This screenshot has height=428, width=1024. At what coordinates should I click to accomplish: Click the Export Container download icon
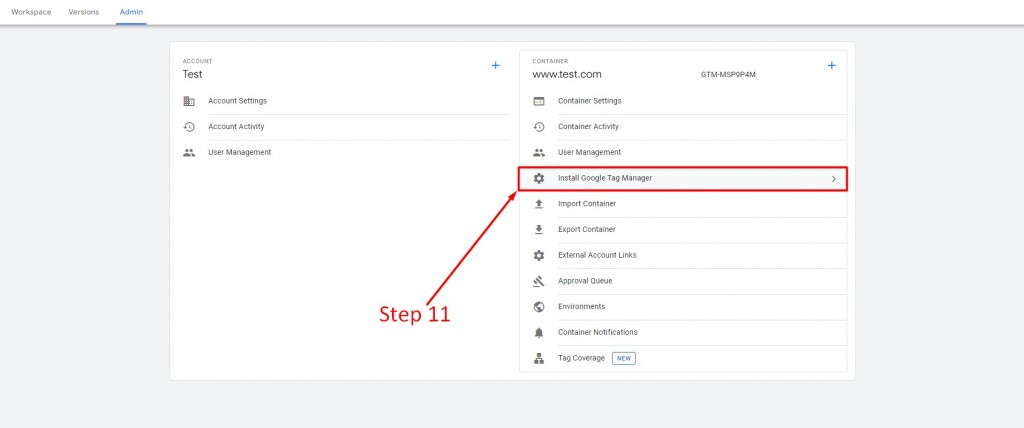(539, 229)
